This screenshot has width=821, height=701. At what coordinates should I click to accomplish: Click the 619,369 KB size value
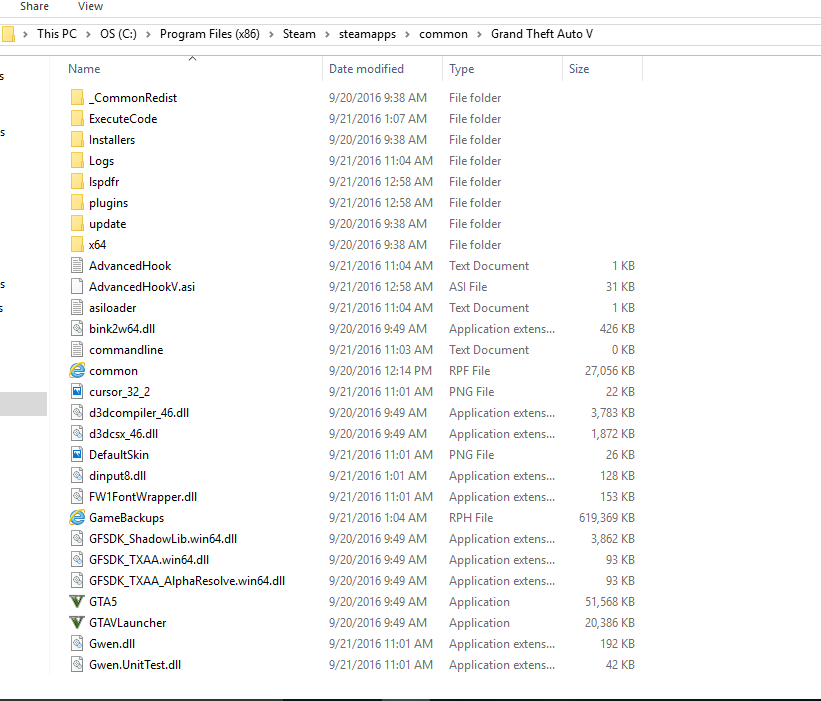tap(607, 518)
